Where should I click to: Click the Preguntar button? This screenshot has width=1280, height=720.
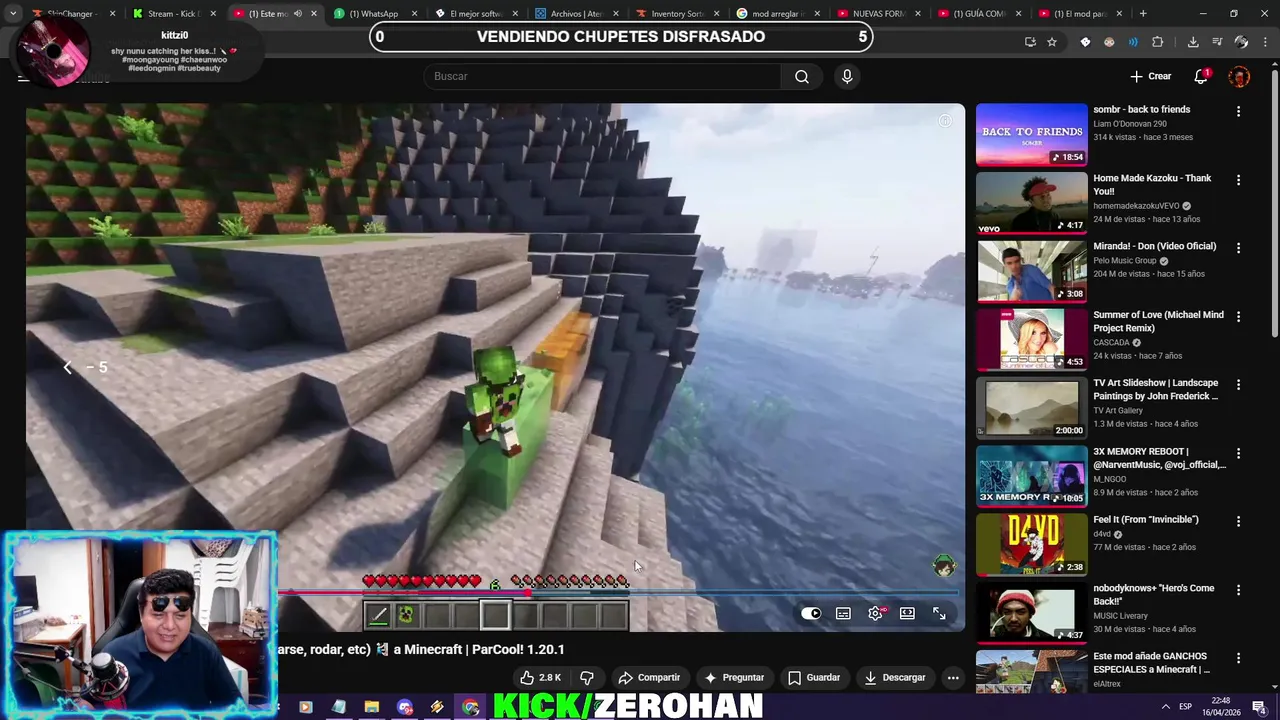[733, 678]
